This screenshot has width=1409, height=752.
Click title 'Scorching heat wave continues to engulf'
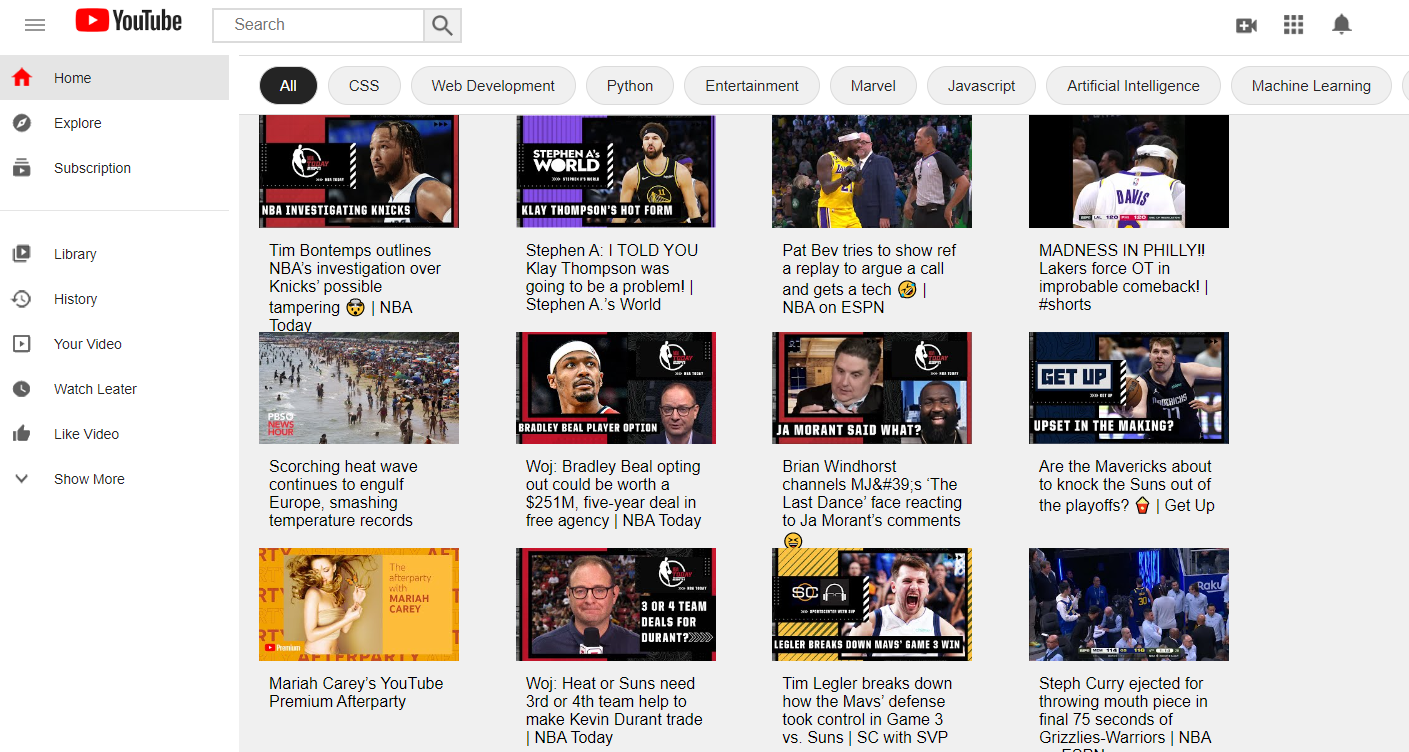tap(343, 493)
